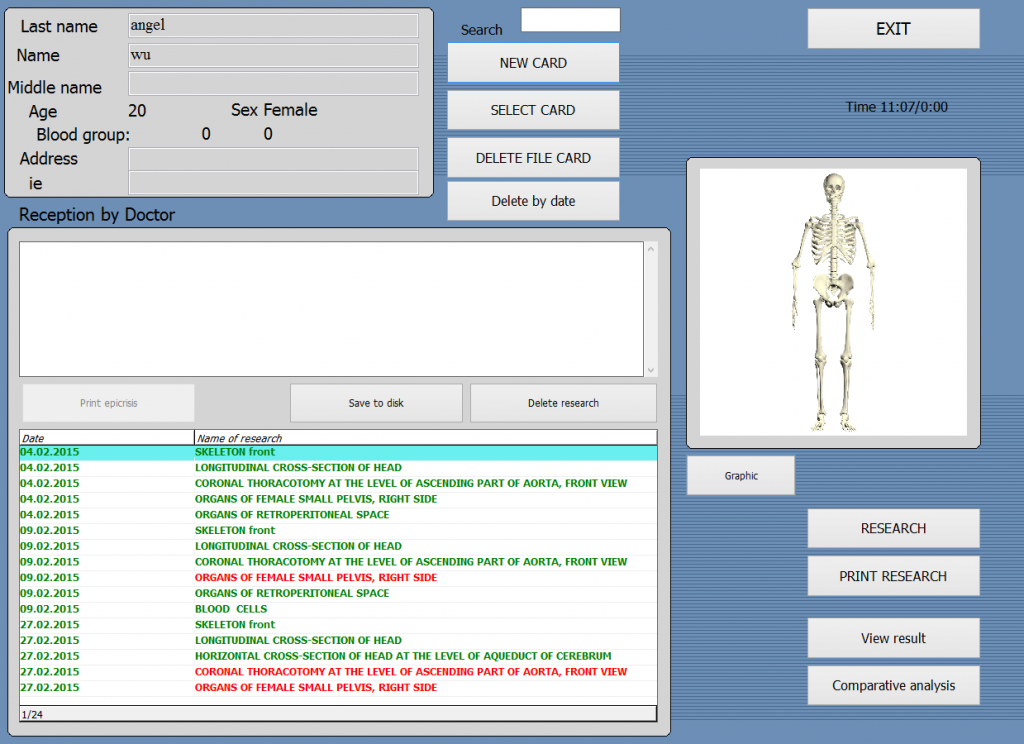The width and height of the screenshot is (1024, 744).
Task: Click inside the Search field
Action: 570,19
